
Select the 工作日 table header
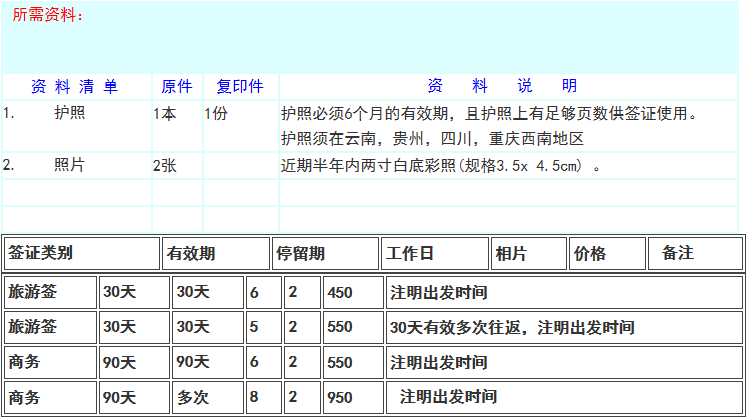click(410, 254)
